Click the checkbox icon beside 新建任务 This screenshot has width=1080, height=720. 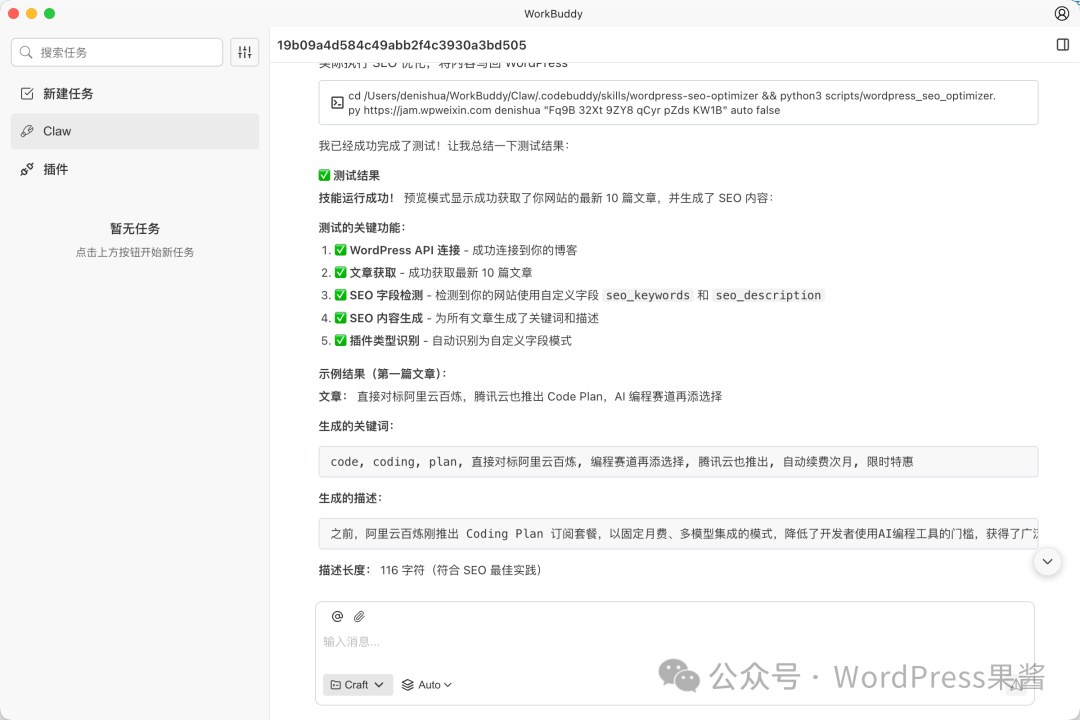point(27,93)
